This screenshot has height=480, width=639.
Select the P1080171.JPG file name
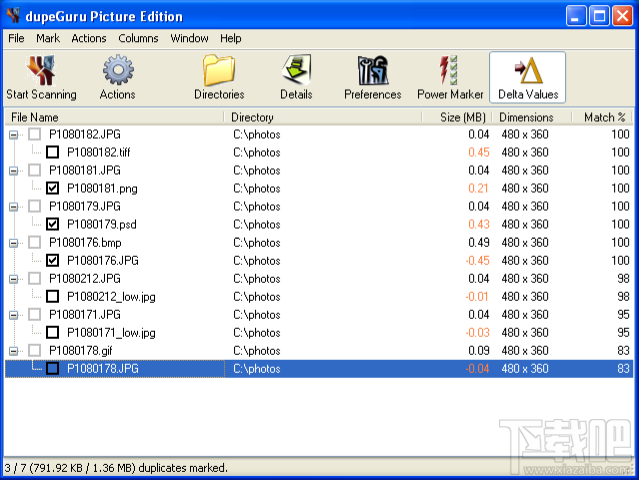pos(85,315)
